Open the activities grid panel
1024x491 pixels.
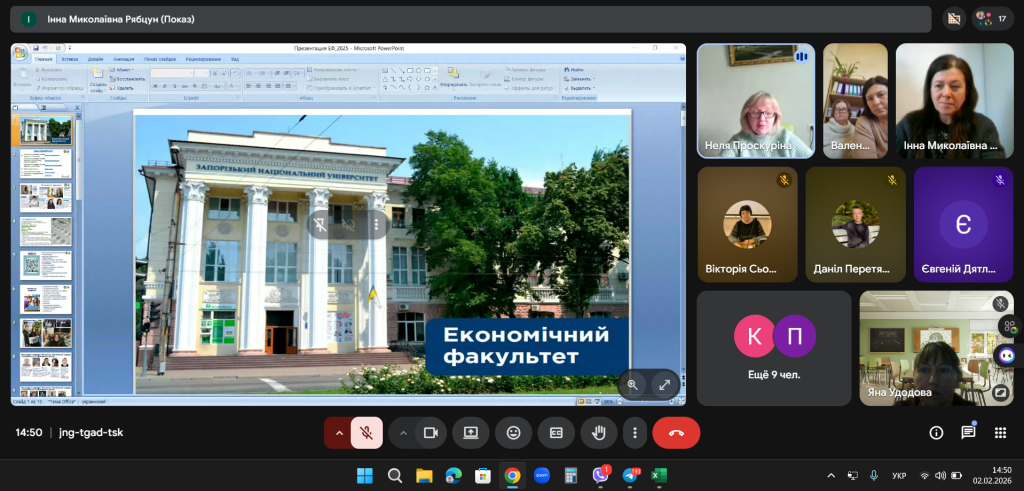(999, 432)
